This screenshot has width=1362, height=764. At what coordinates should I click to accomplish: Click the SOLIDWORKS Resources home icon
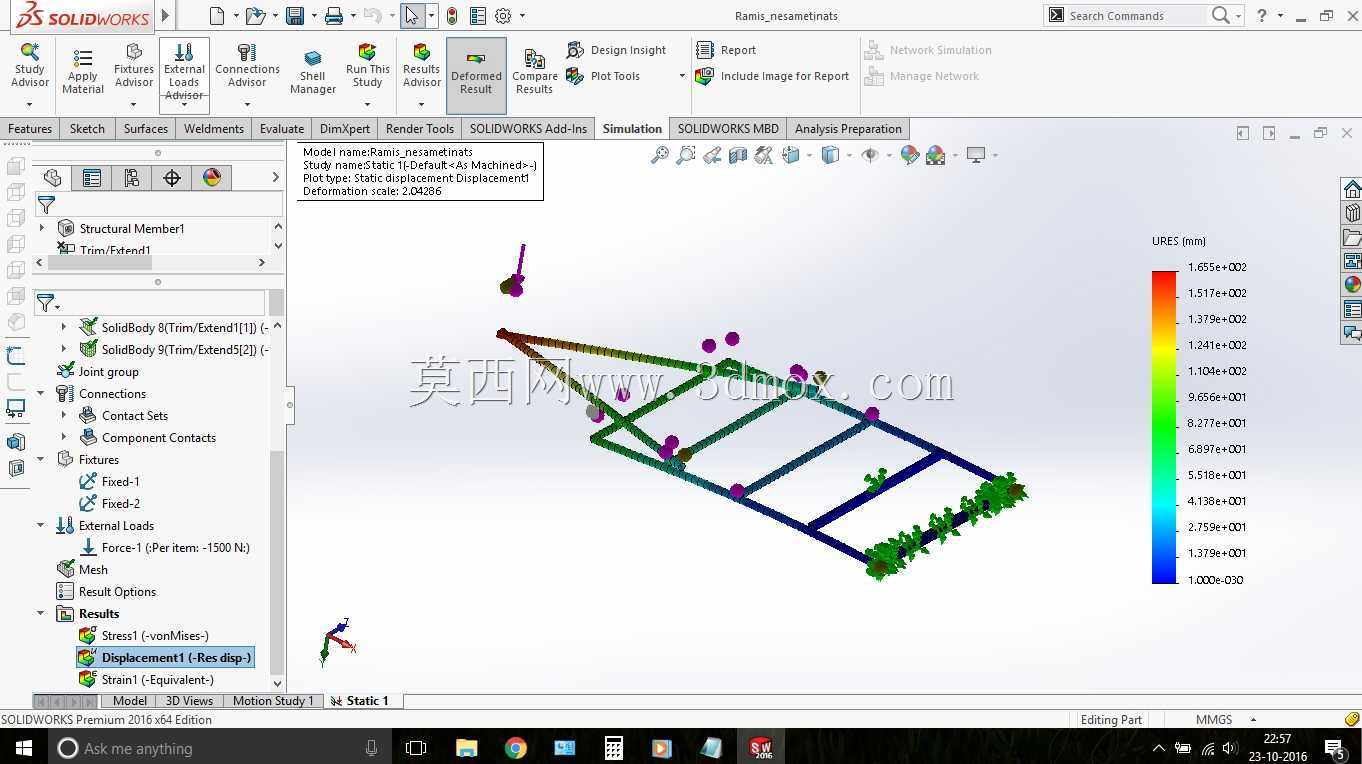[1352, 189]
